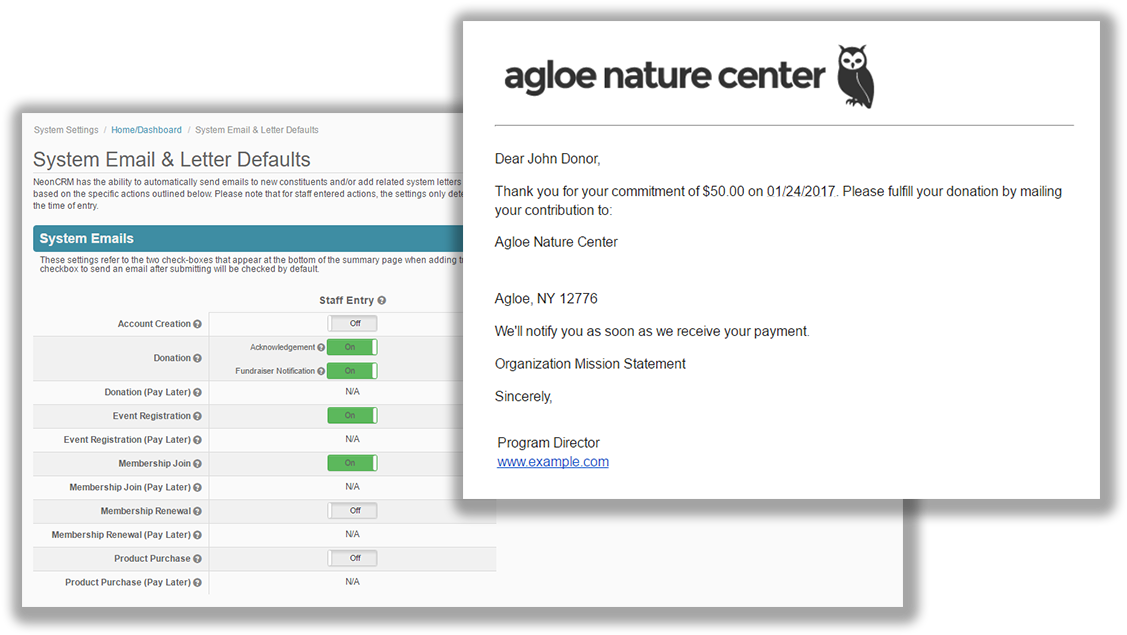
Task: Switch off Event Registration email toggle
Action: click(352, 416)
